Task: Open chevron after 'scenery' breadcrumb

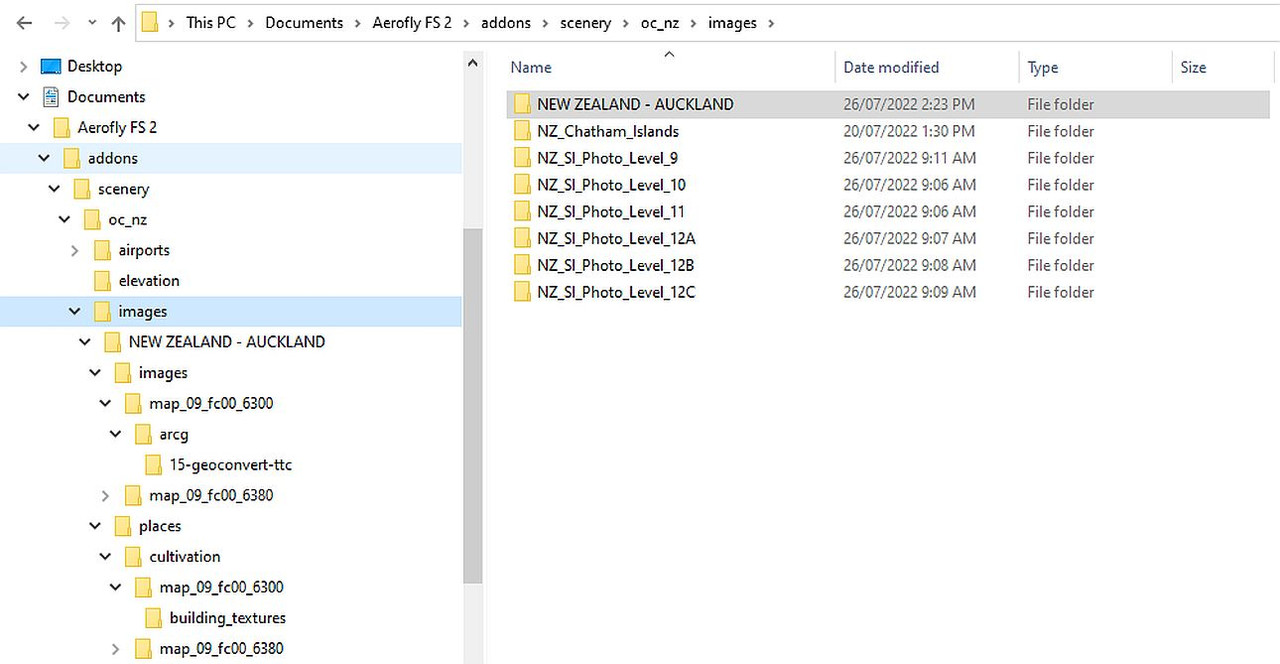Action: pyautogui.click(x=626, y=23)
